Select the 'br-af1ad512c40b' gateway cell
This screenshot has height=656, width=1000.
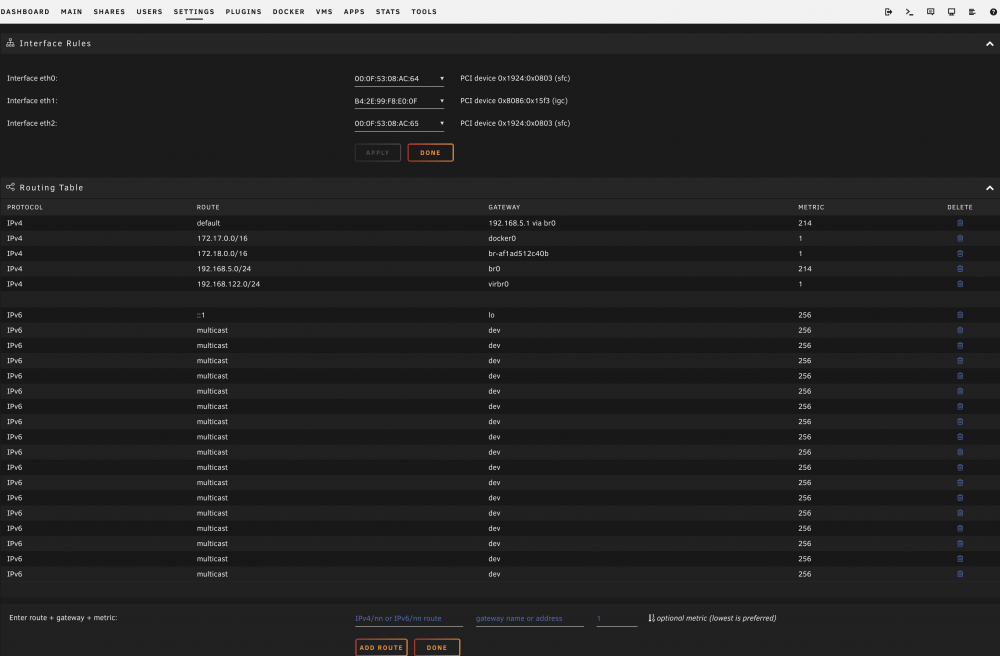[518, 254]
